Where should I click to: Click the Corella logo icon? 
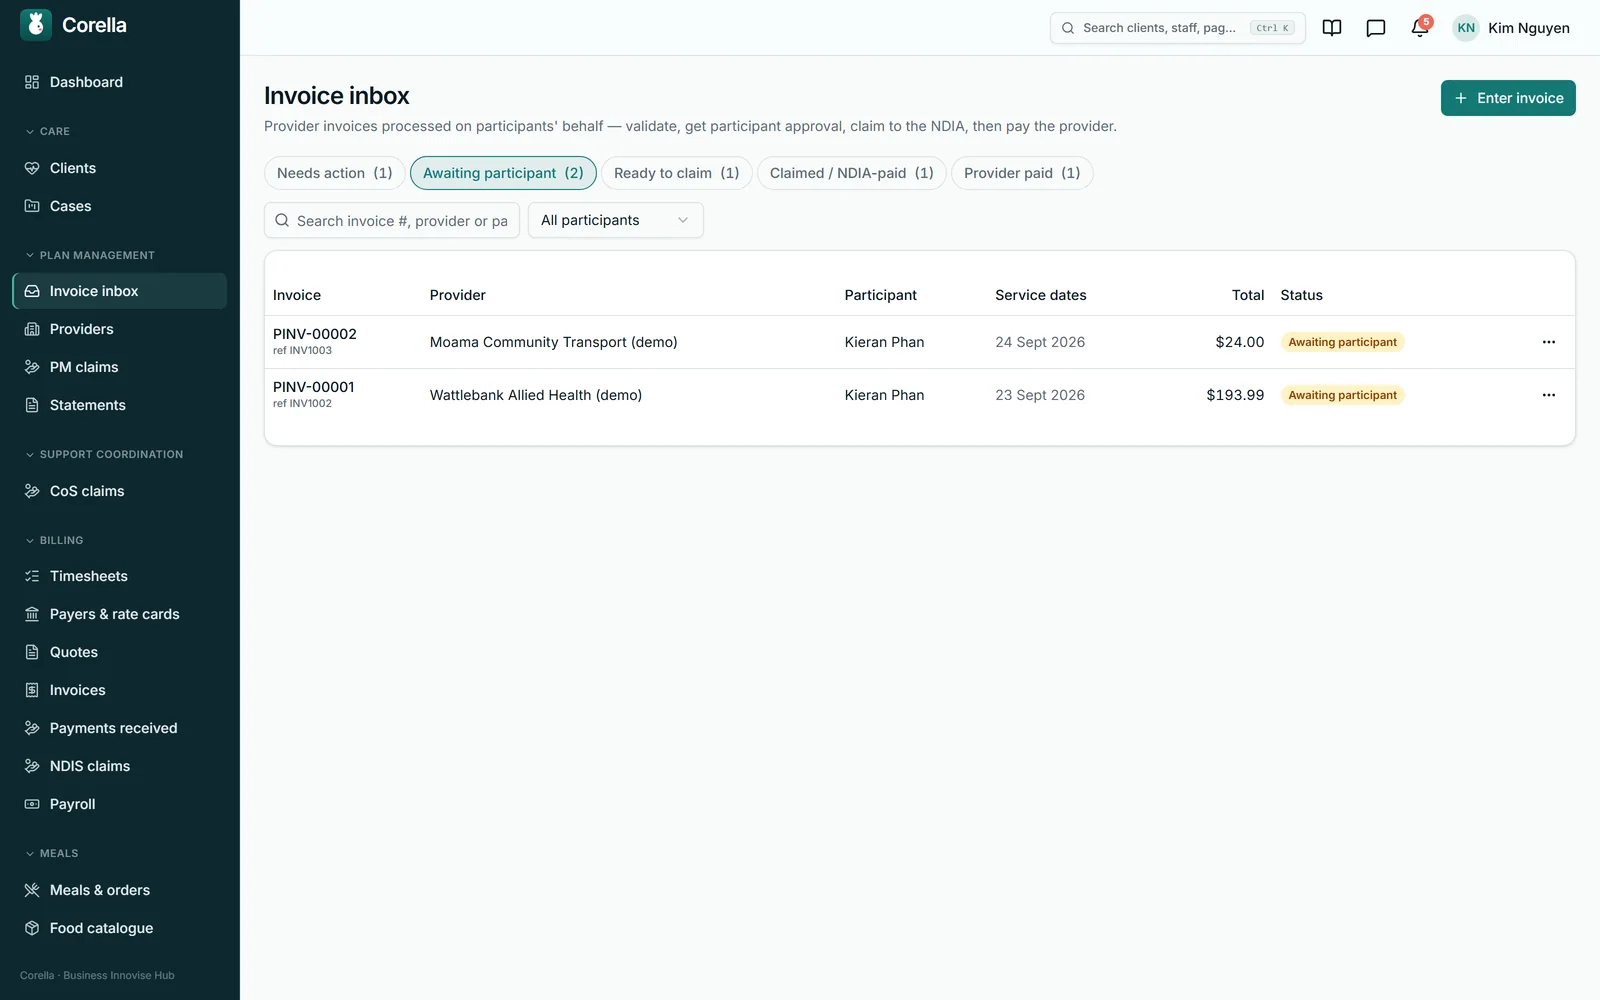[x=36, y=25]
